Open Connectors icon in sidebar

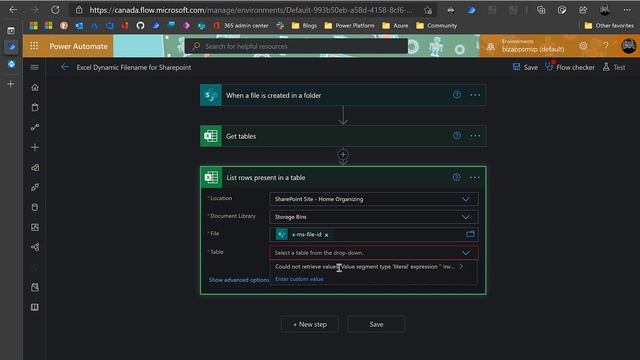[x=35, y=187]
